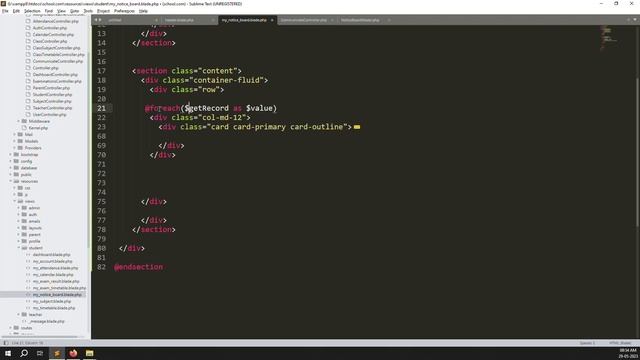Open dashboard.blade.php in student folder

tap(51, 255)
